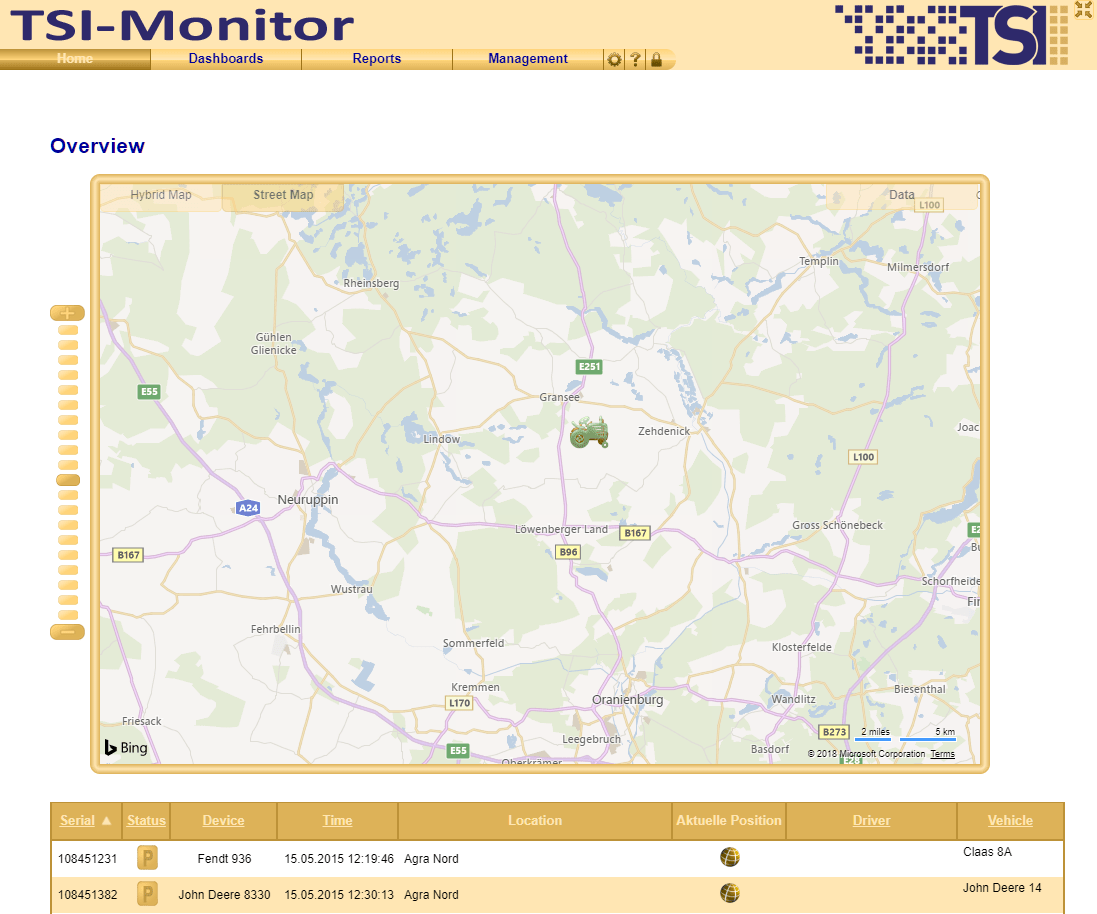The width and height of the screenshot is (1097, 914).
Task: Open the map Terms link
Action: [x=942, y=754]
